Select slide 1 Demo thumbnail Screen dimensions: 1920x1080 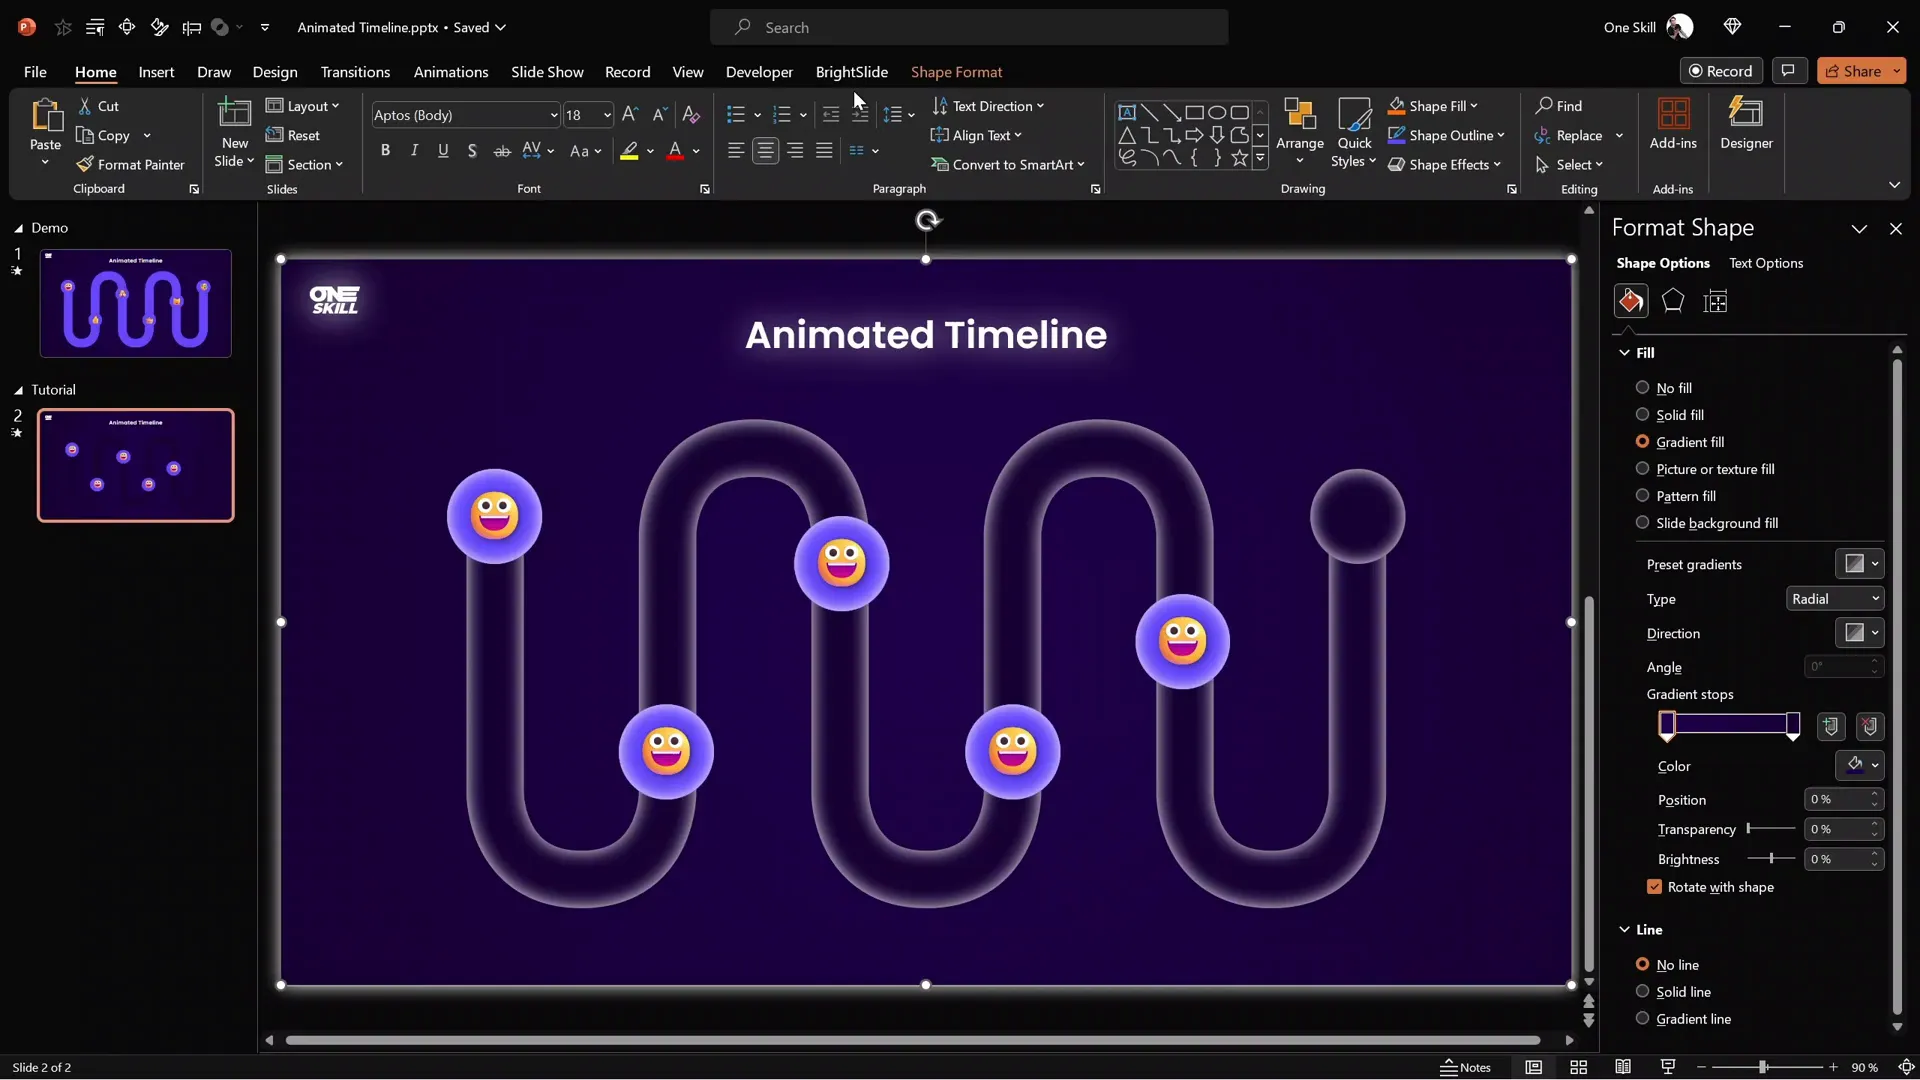[x=135, y=303]
